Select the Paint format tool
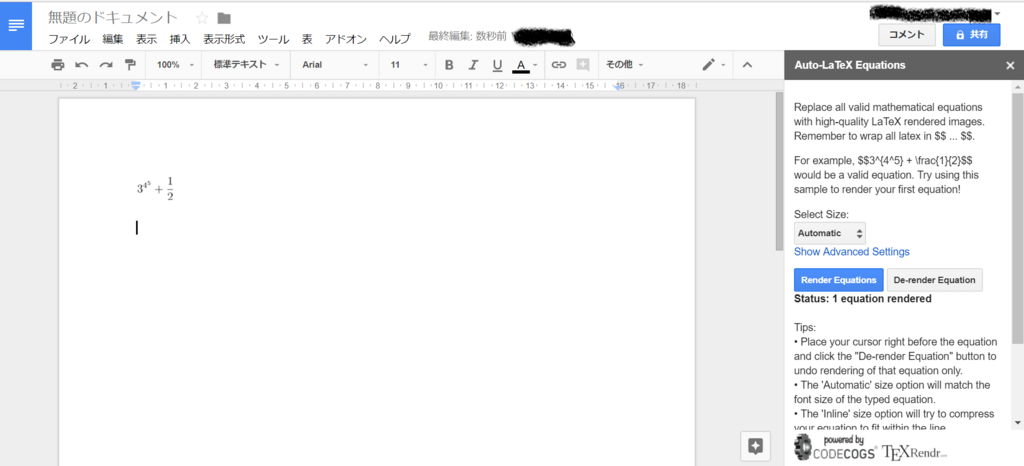Image resolution: width=1024 pixels, height=466 pixels. pos(130,65)
